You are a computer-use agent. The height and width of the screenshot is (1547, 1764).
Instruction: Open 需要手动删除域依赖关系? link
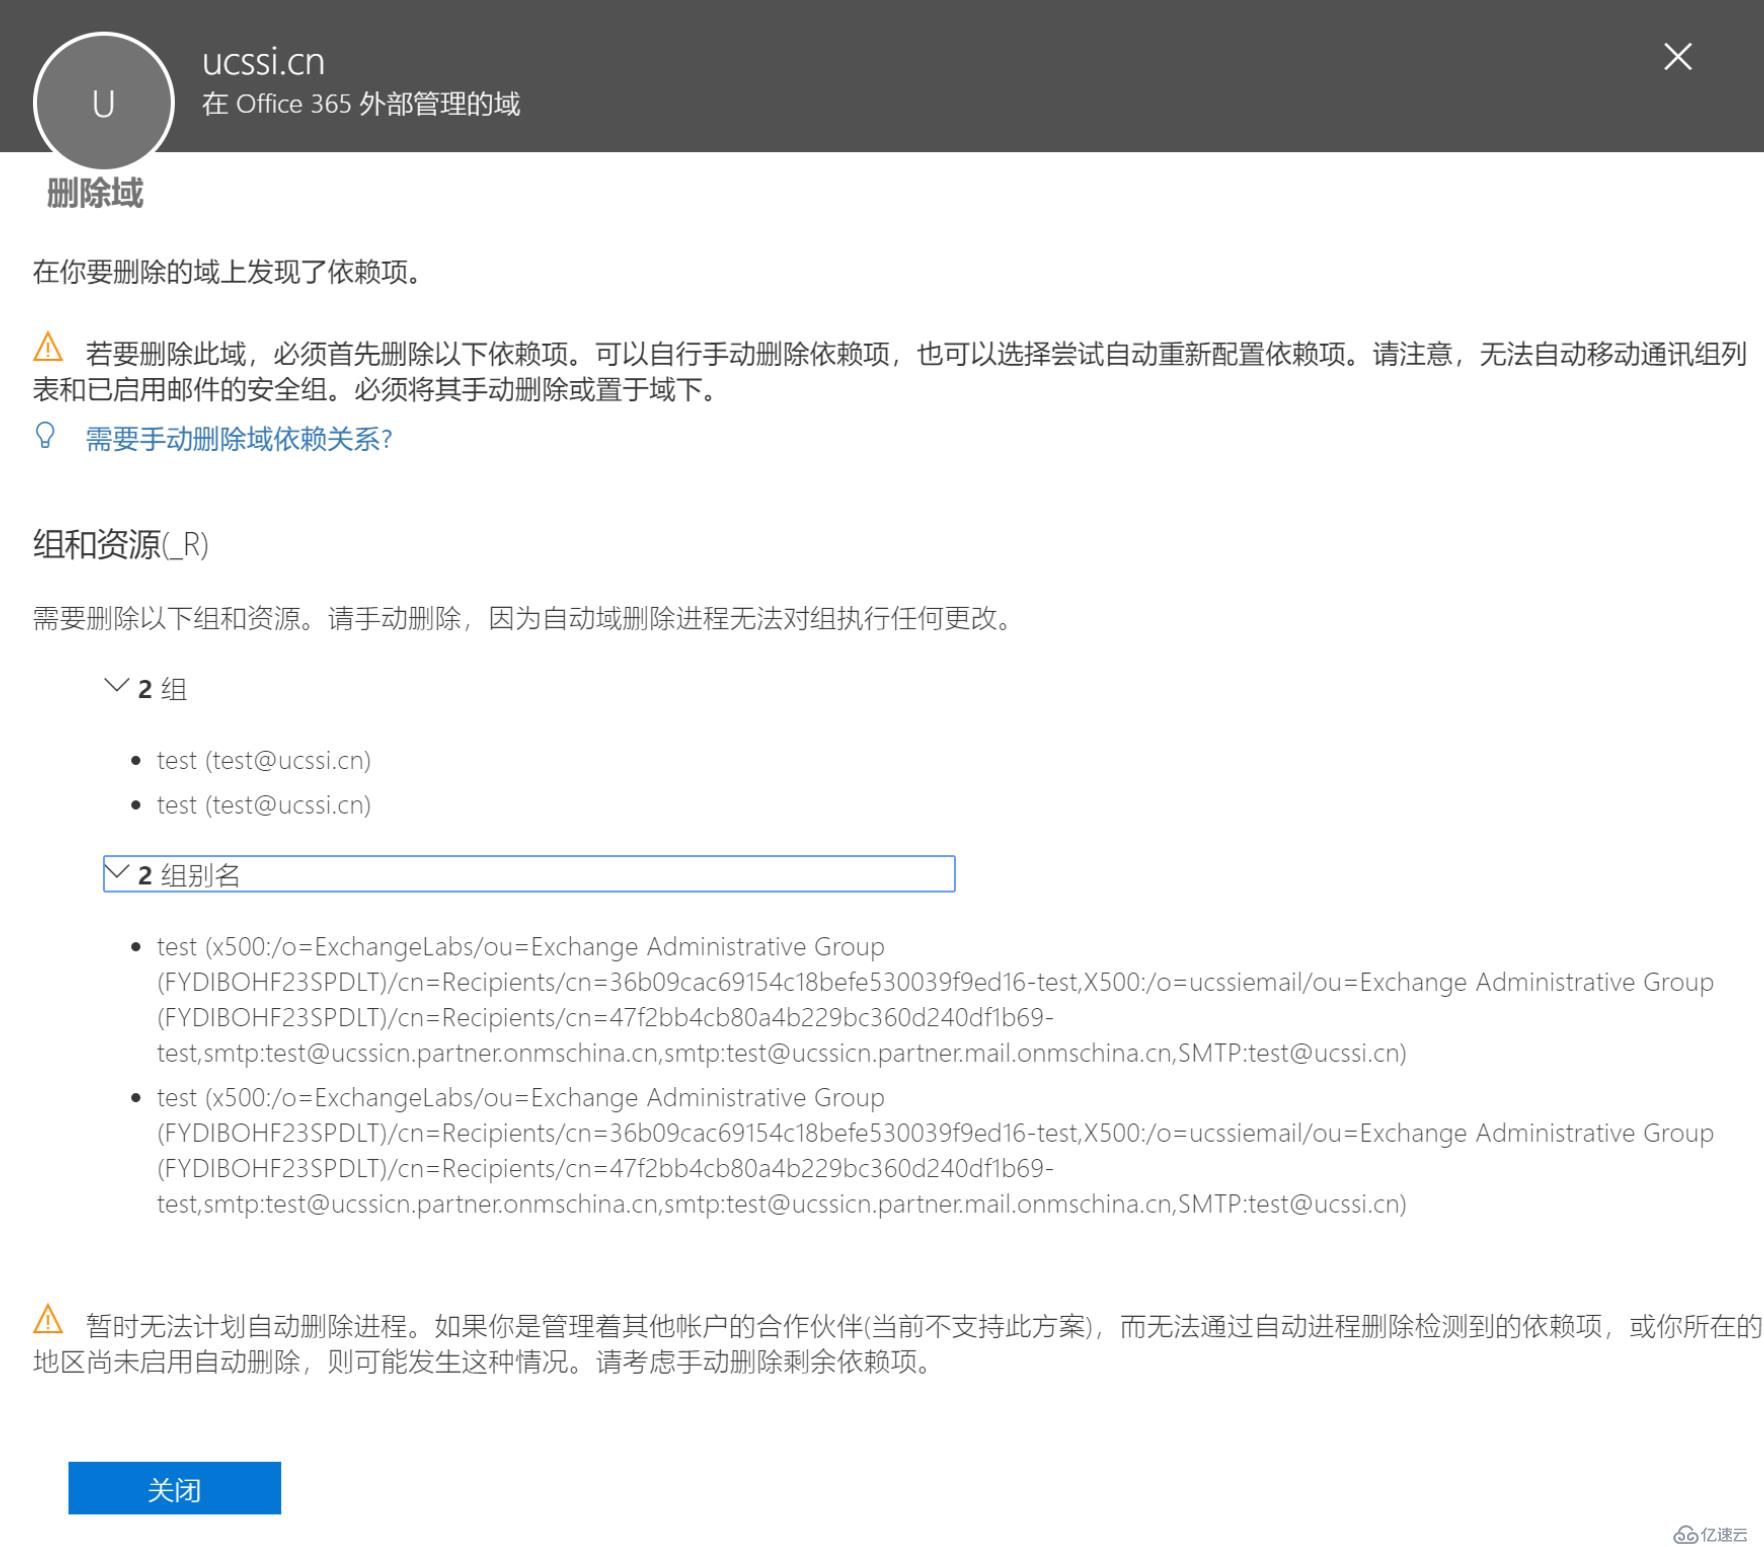pyautogui.click(x=239, y=439)
